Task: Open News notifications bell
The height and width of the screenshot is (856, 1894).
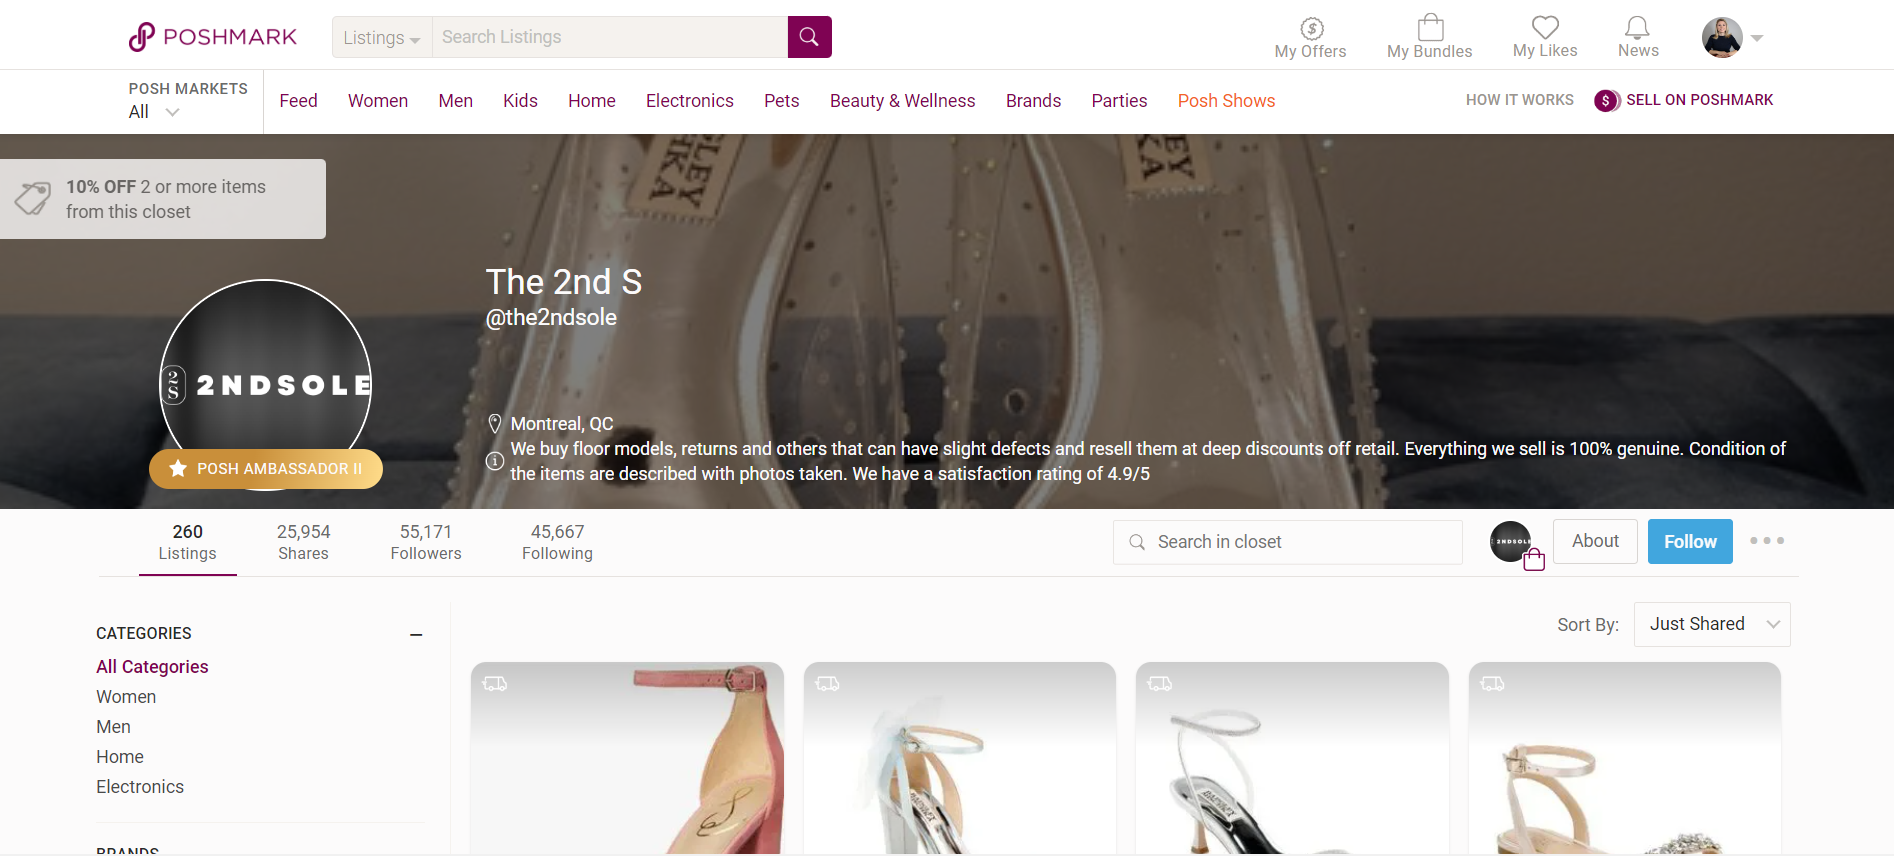Action: point(1637,38)
